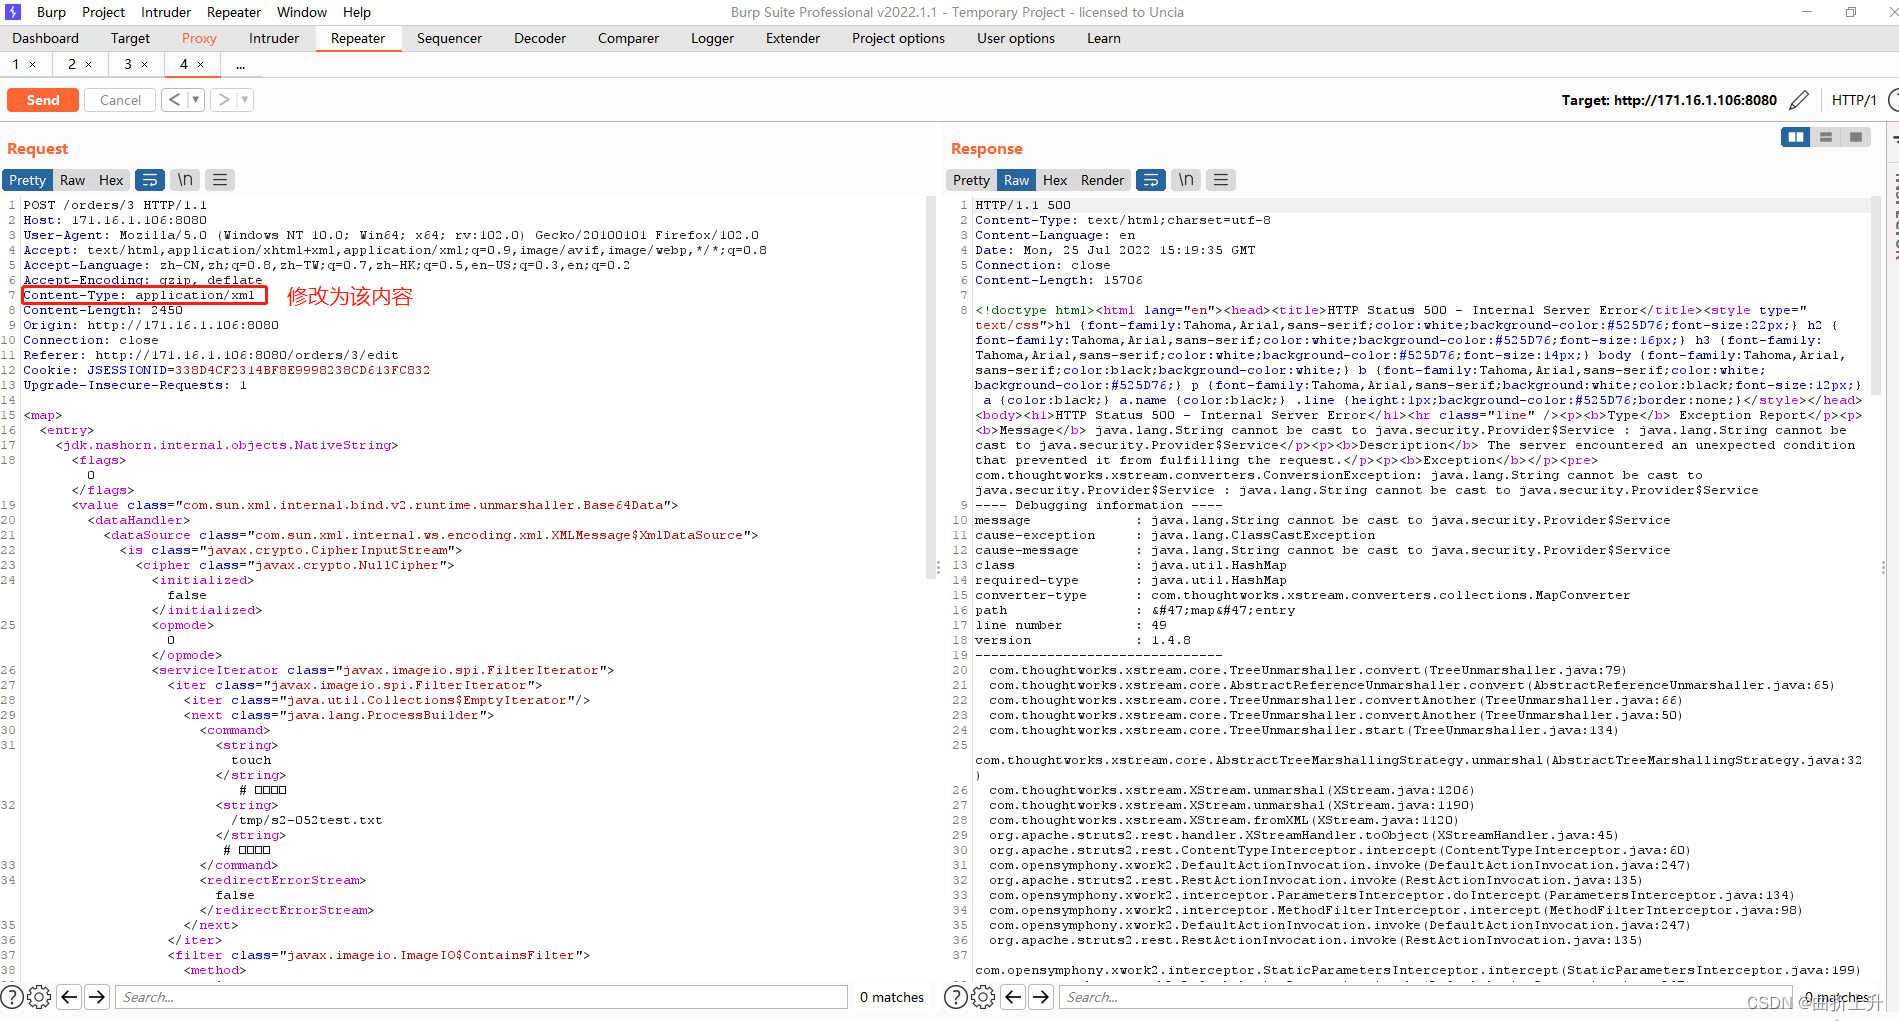
Task: Select side-by-side layout view
Action: pos(1796,137)
